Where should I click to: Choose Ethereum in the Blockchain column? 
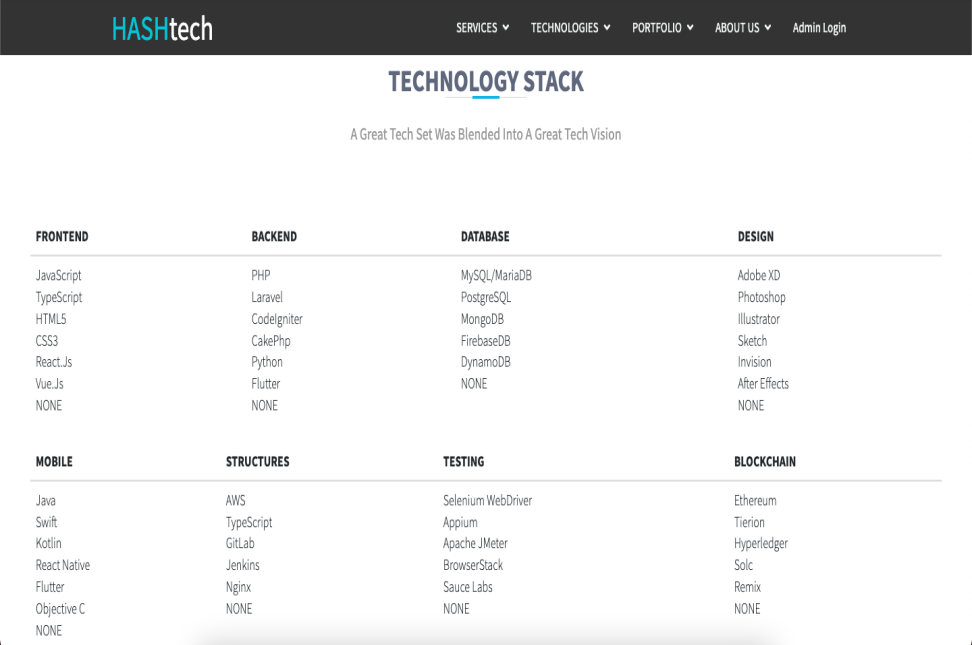pyautogui.click(x=755, y=501)
